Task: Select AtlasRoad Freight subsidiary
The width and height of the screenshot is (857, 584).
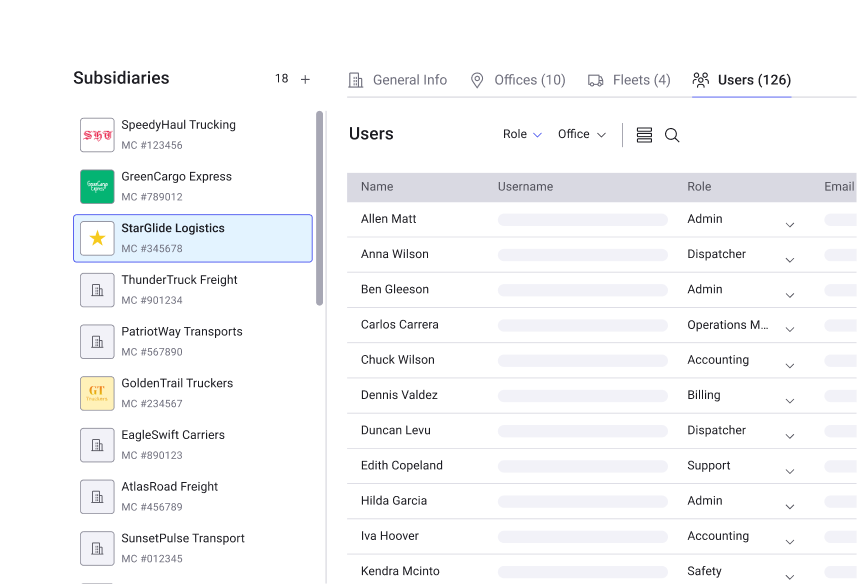Action: [193, 497]
